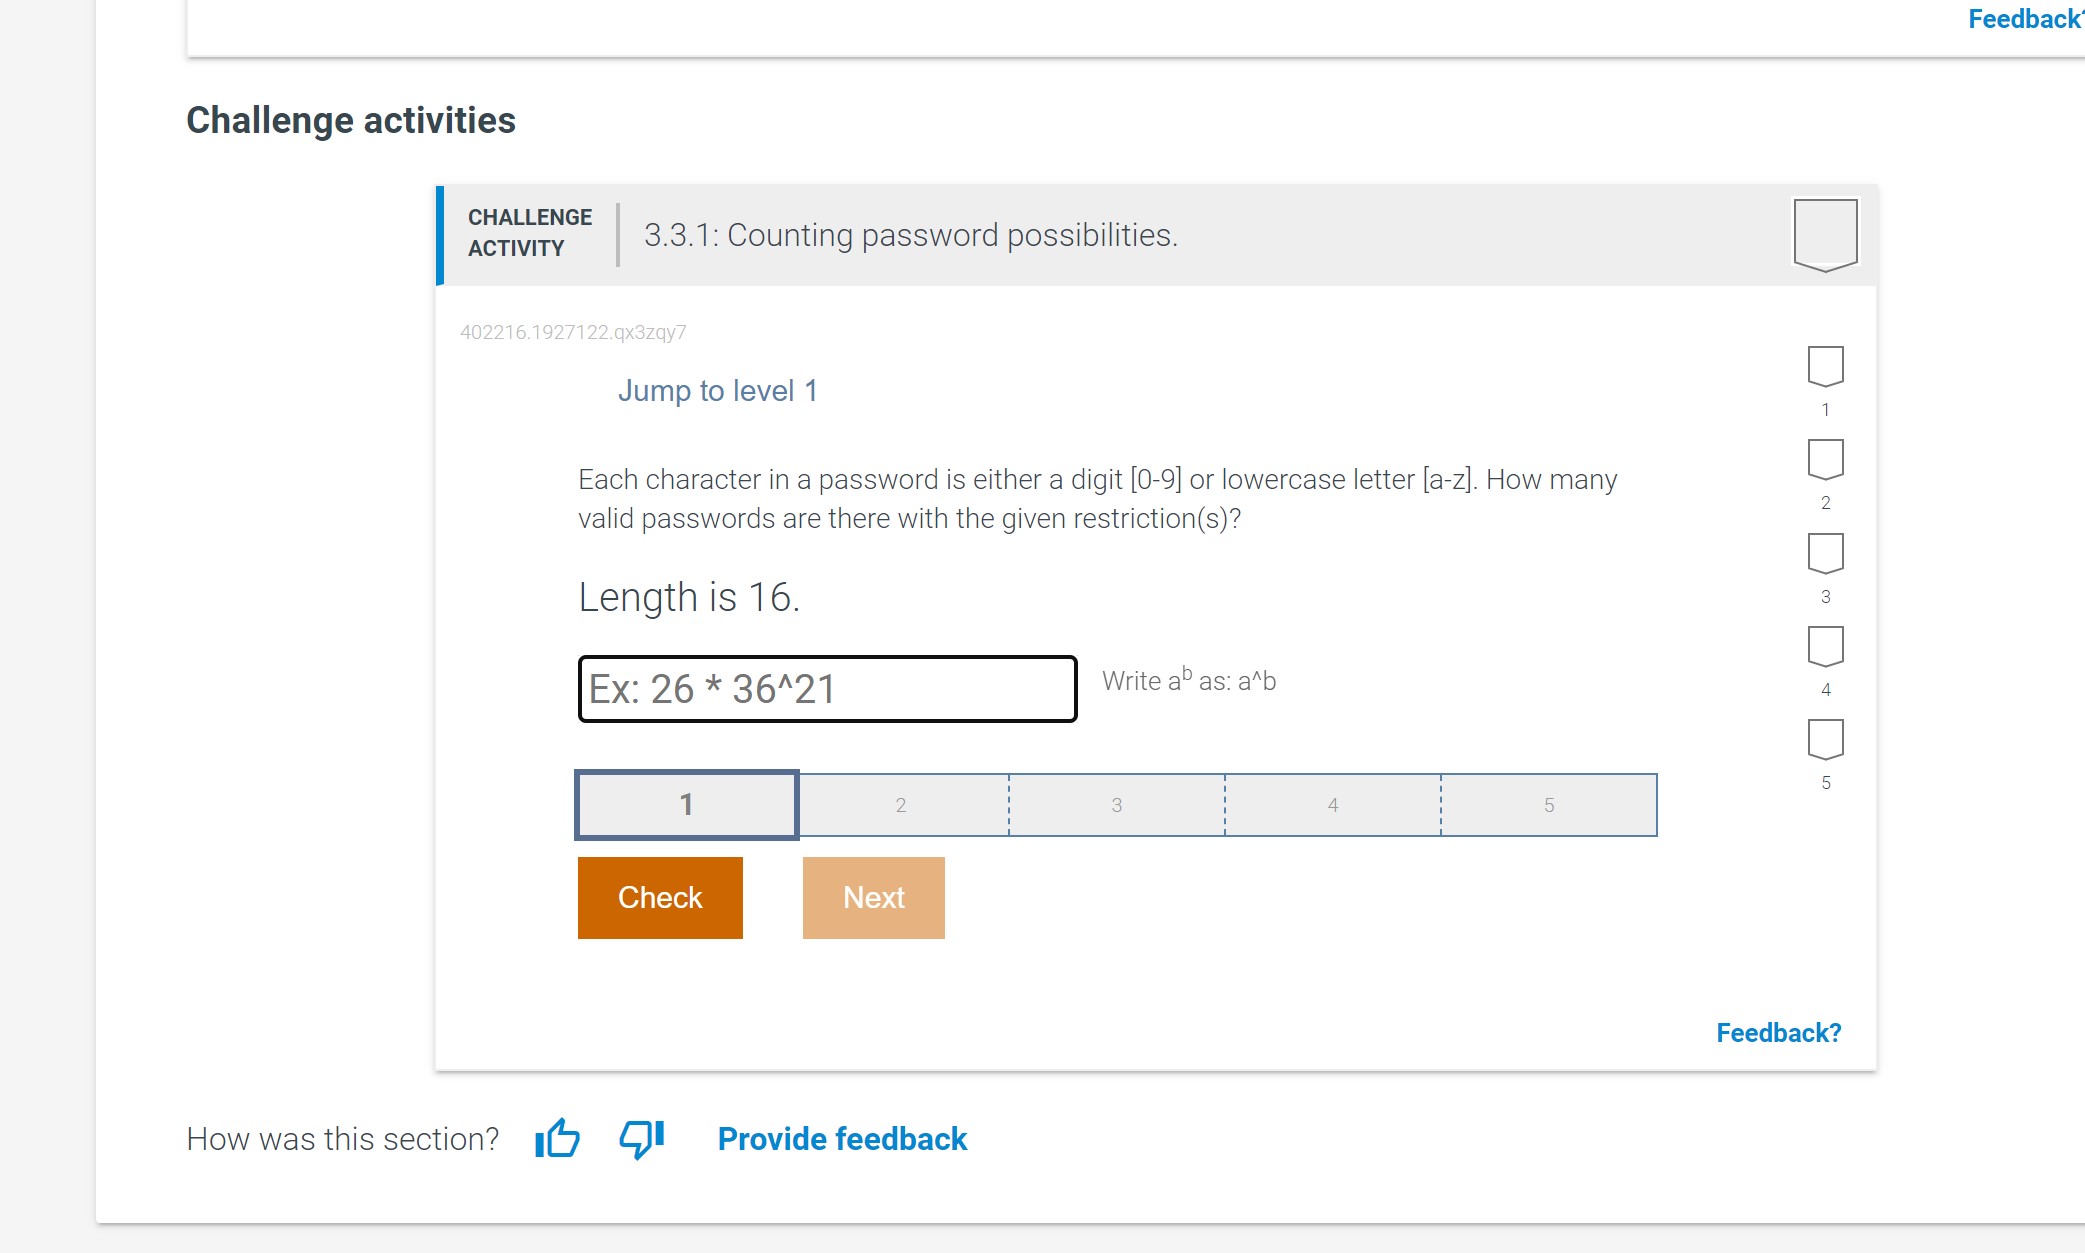2085x1253 pixels.
Task: Select segment 1 in the progress bar
Action: [685, 804]
